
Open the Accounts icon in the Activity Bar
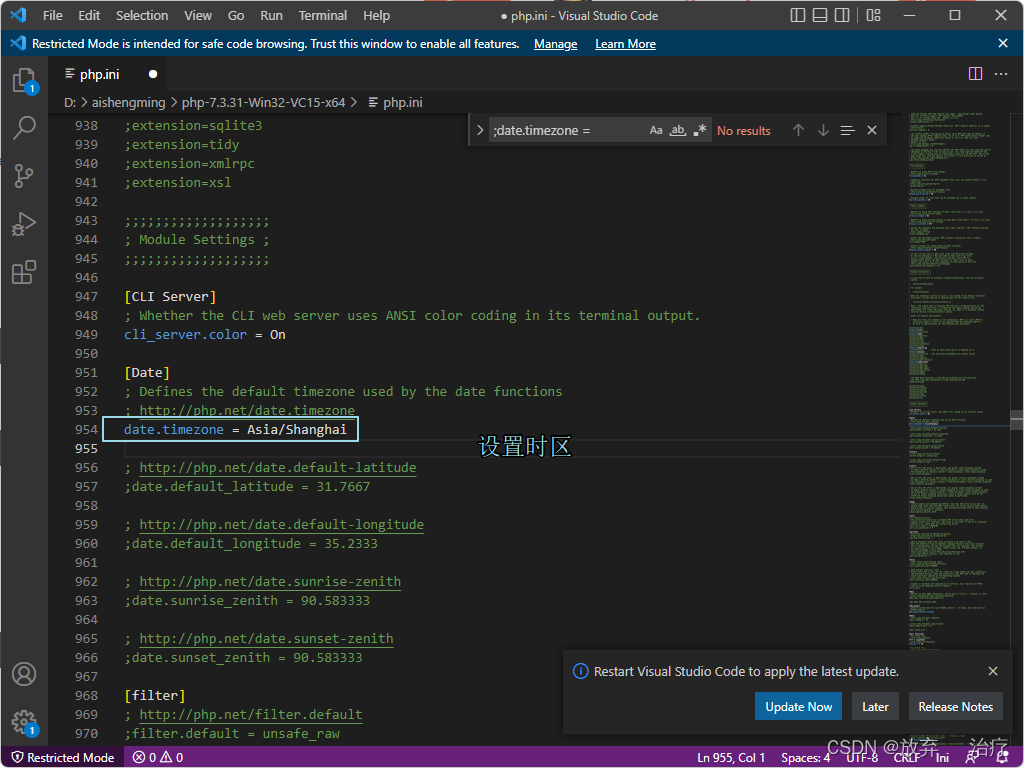coord(24,674)
